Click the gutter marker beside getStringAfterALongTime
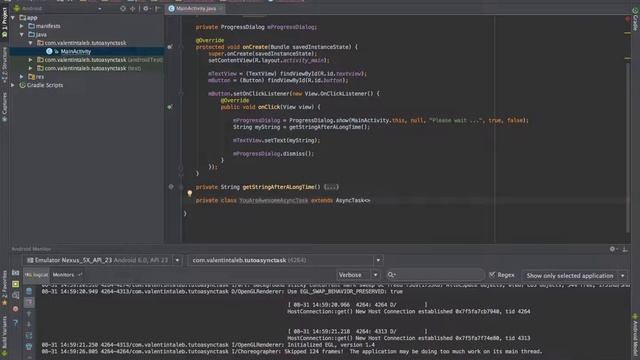Screen dimensions: 640x360 [x=171, y=187]
